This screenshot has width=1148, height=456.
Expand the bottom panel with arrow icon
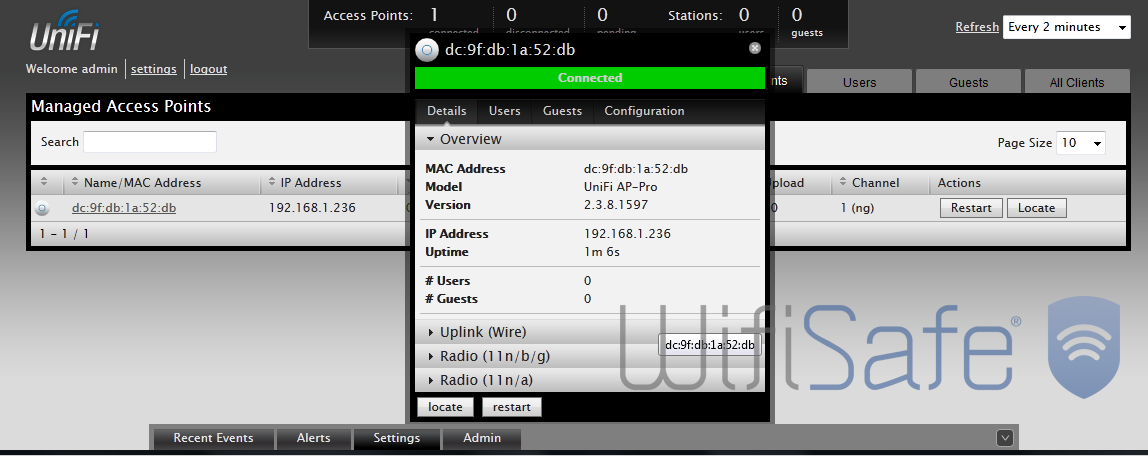(x=1005, y=438)
